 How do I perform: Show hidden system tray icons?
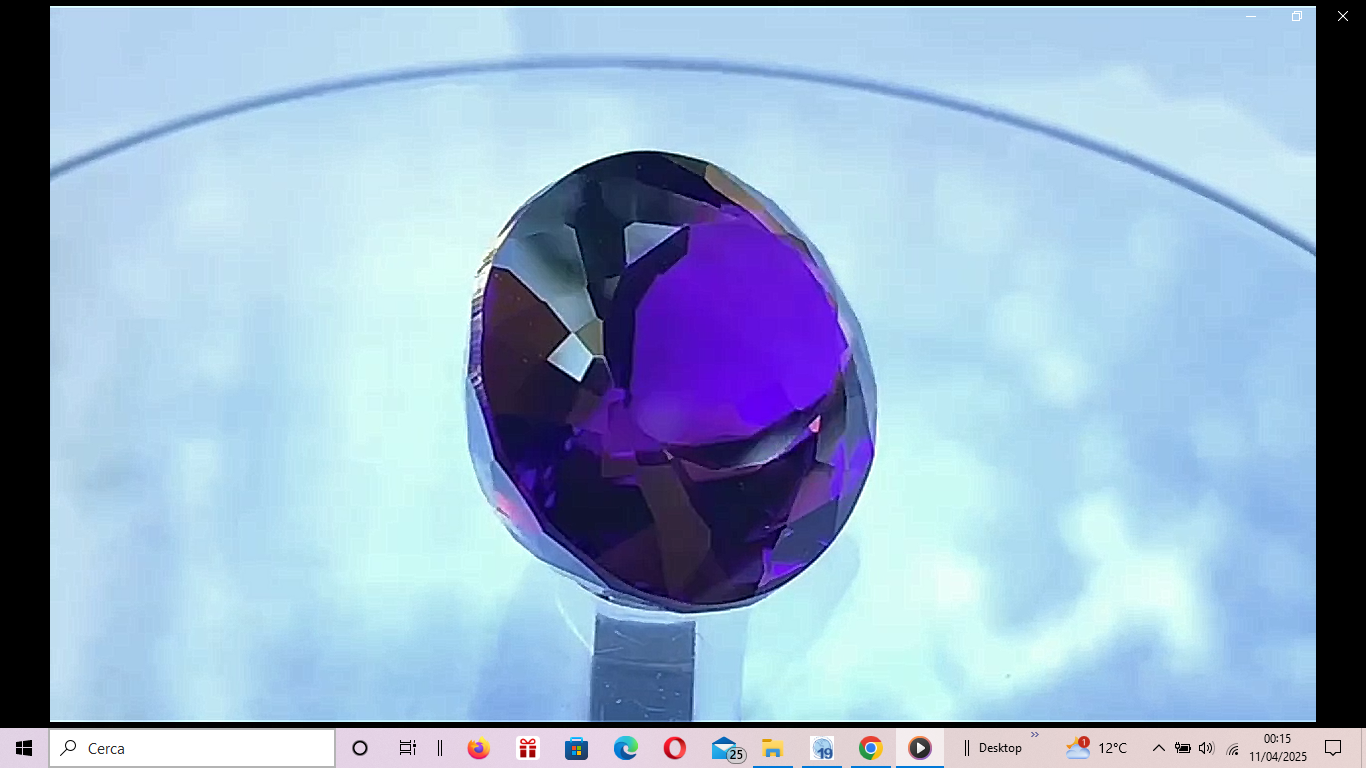click(1158, 748)
